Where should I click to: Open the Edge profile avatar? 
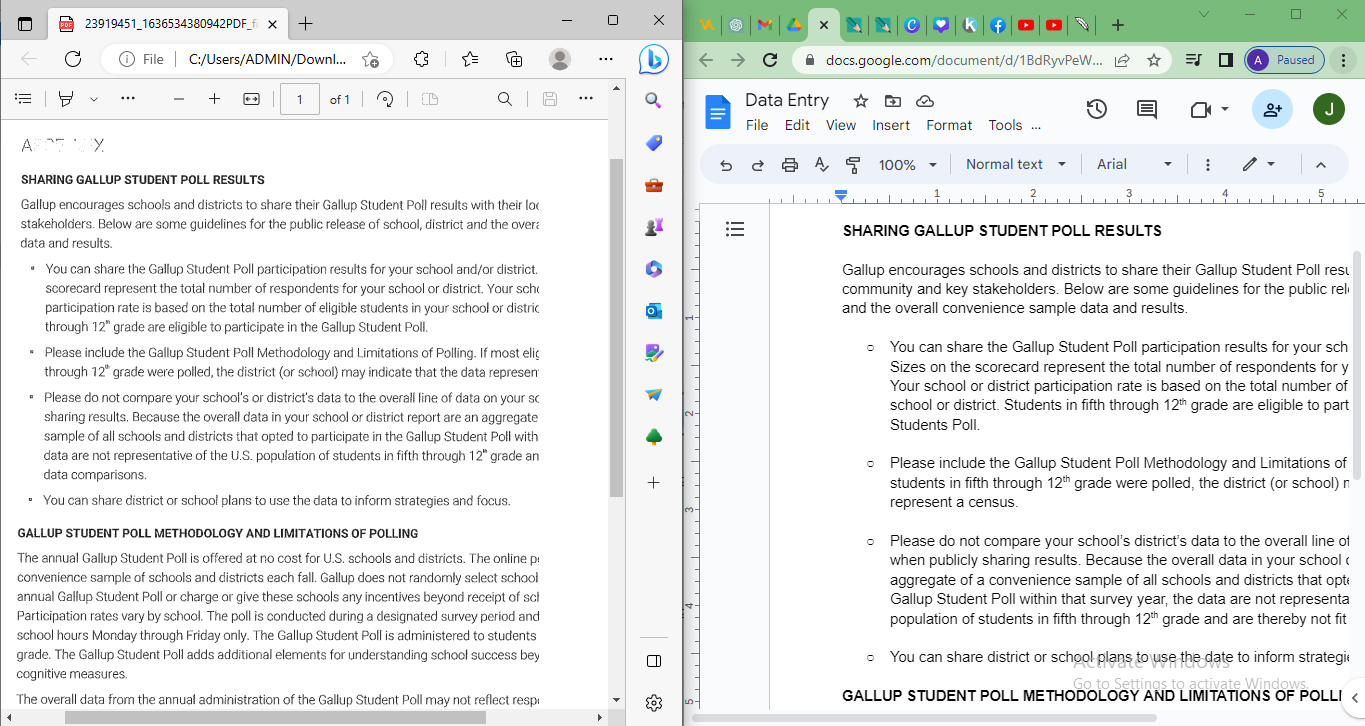(x=560, y=59)
